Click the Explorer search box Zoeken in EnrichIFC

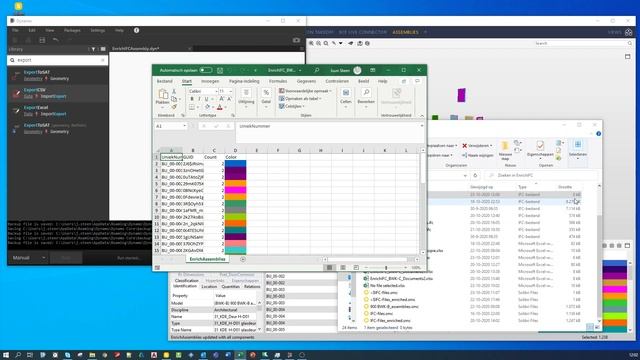[x=540, y=176]
